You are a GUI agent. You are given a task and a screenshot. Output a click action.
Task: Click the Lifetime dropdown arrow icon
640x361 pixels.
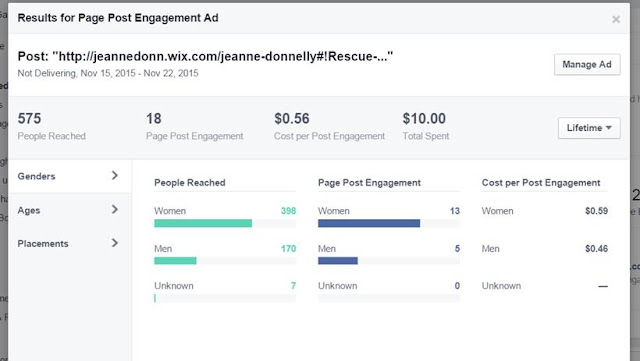609,128
